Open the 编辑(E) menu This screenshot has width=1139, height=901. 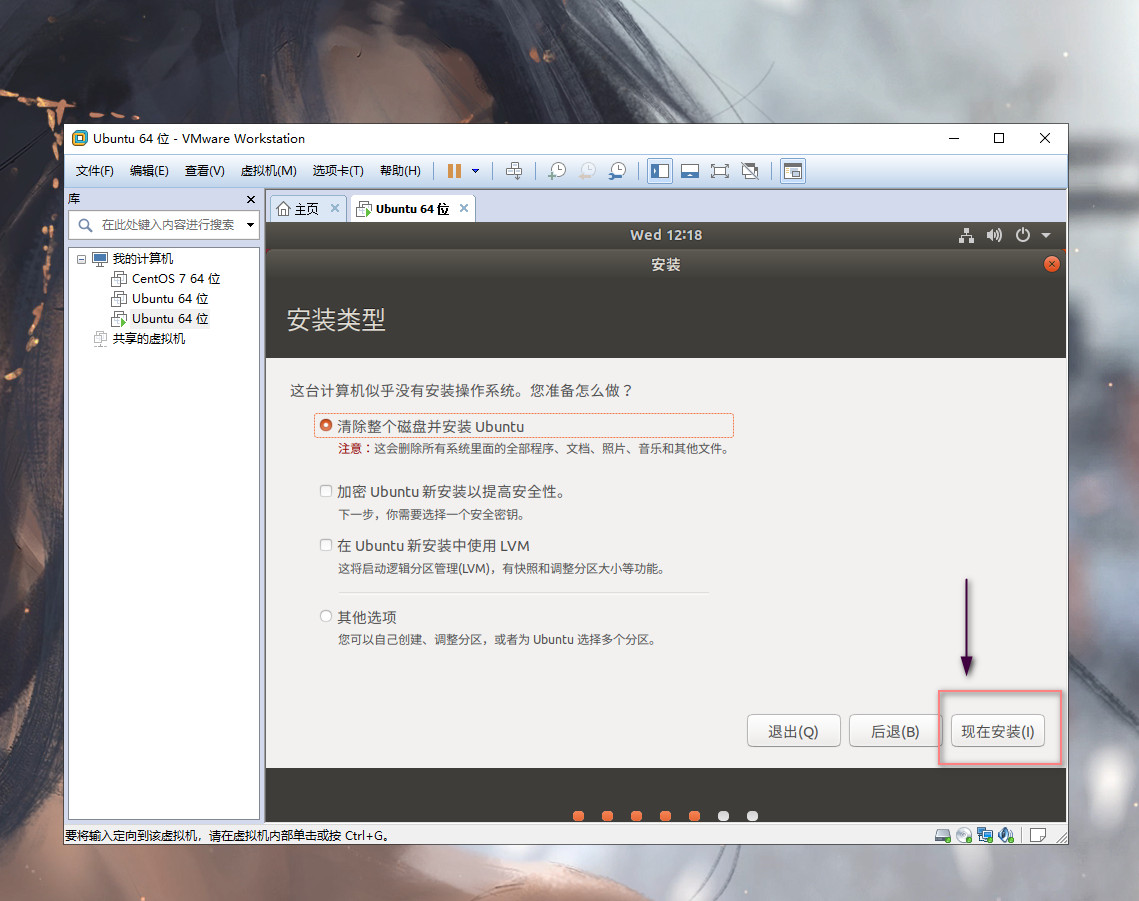(149, 171)
